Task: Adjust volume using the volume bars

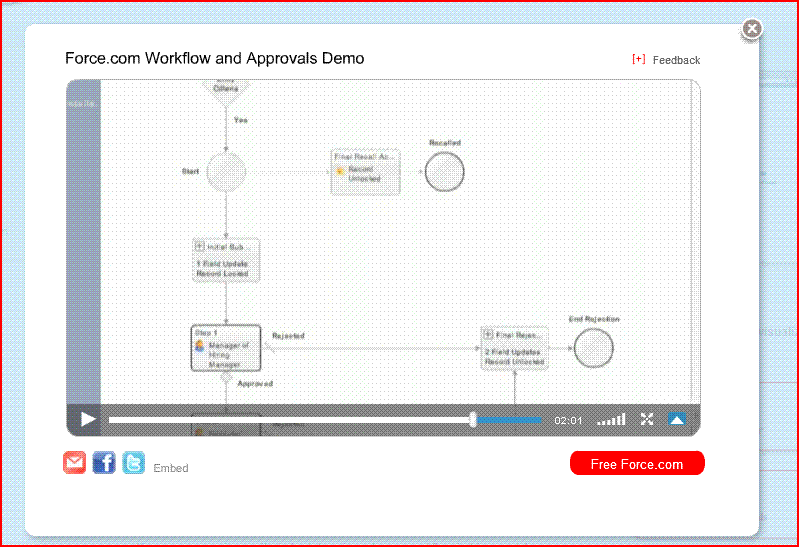Action: coord(611,420)
